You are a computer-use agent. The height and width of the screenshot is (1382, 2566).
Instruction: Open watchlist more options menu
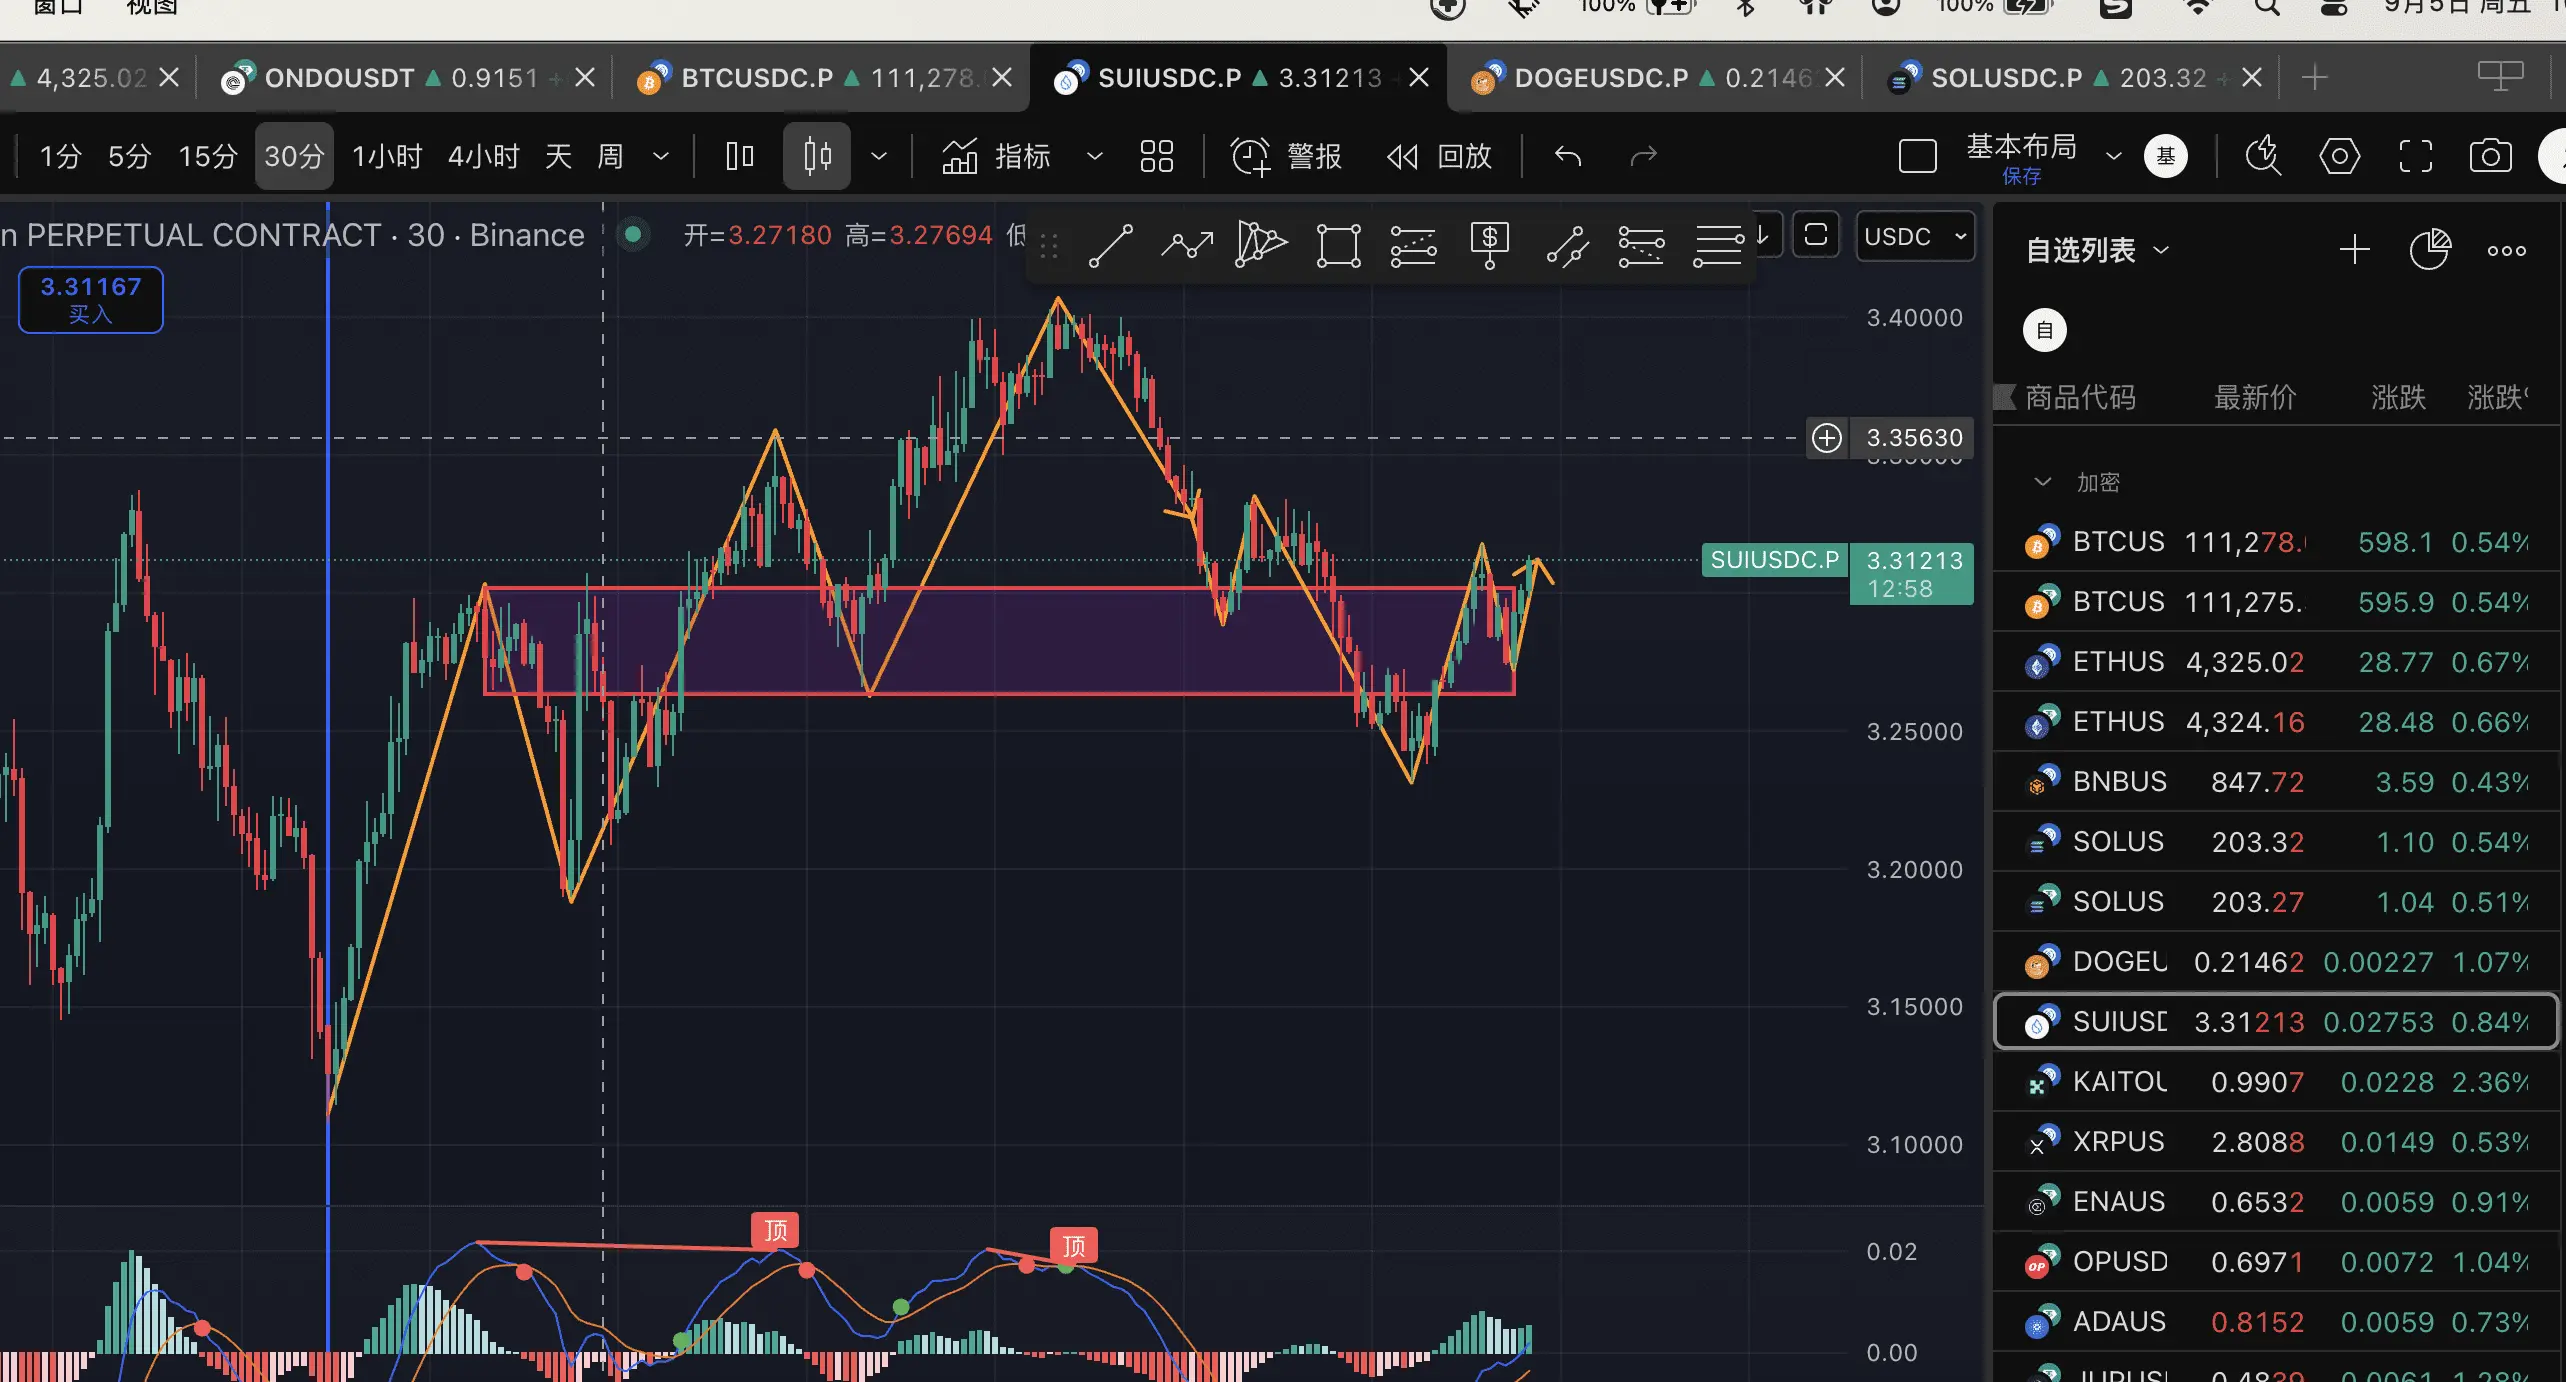[2507, 250]
